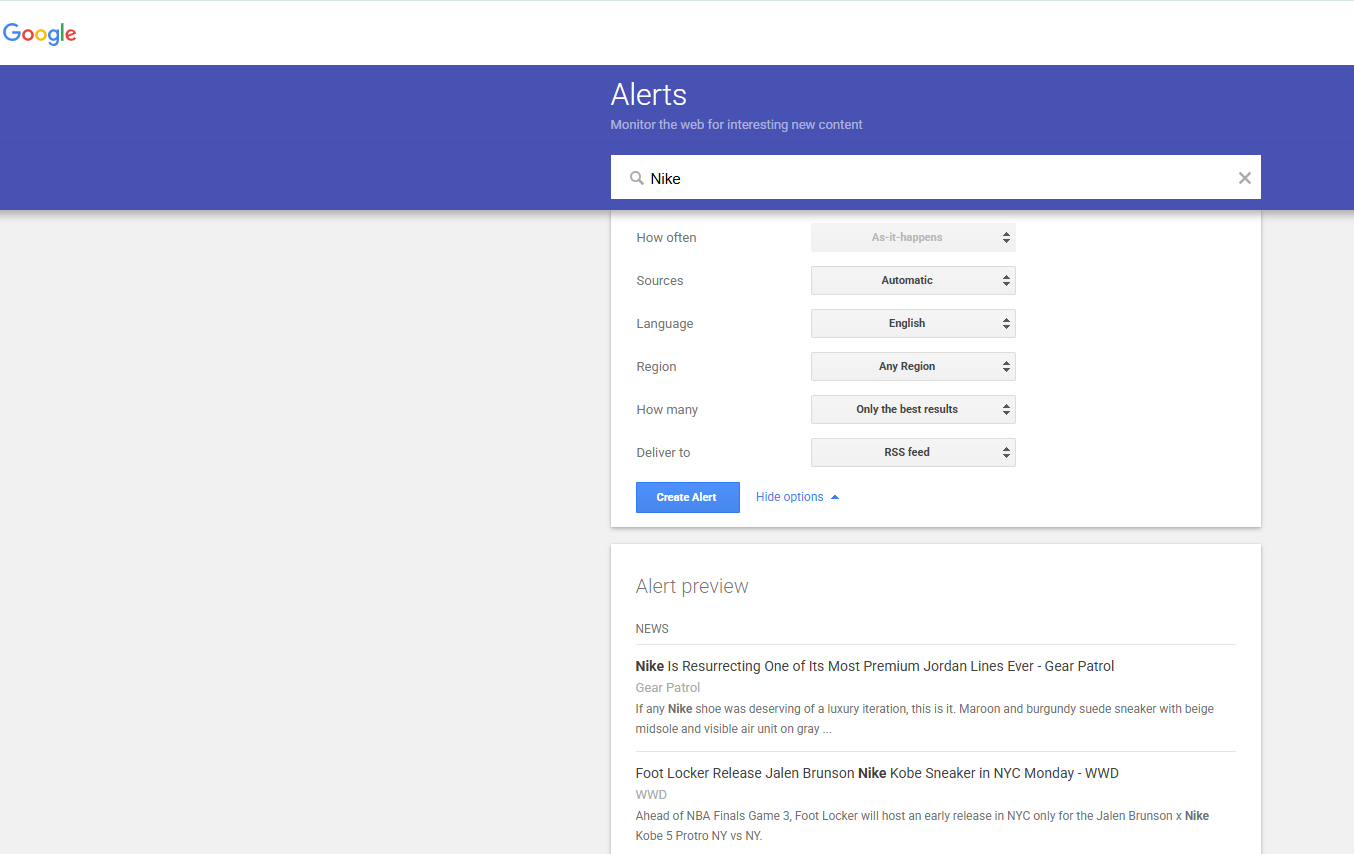
Task: Click into the Nike search field
Action: point(935,178)
